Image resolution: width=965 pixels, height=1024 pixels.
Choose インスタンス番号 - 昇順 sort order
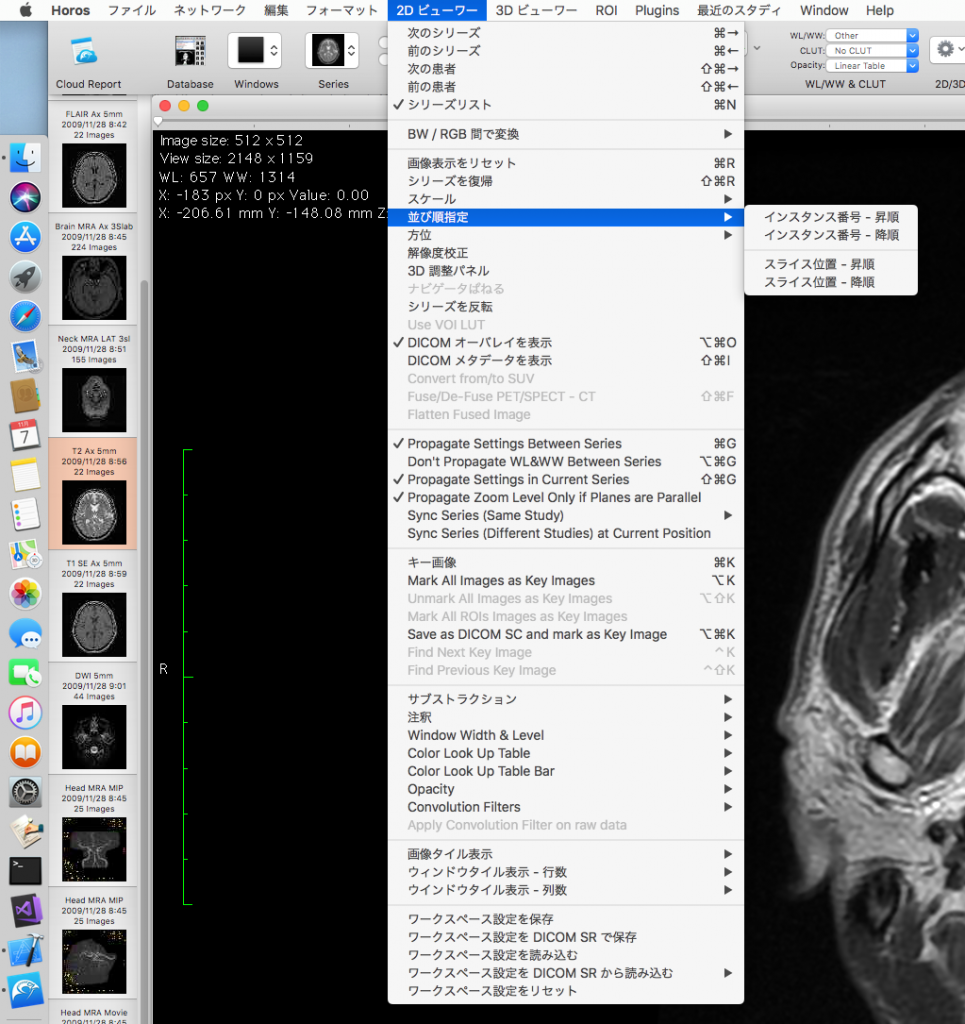(x=831, y=217)
